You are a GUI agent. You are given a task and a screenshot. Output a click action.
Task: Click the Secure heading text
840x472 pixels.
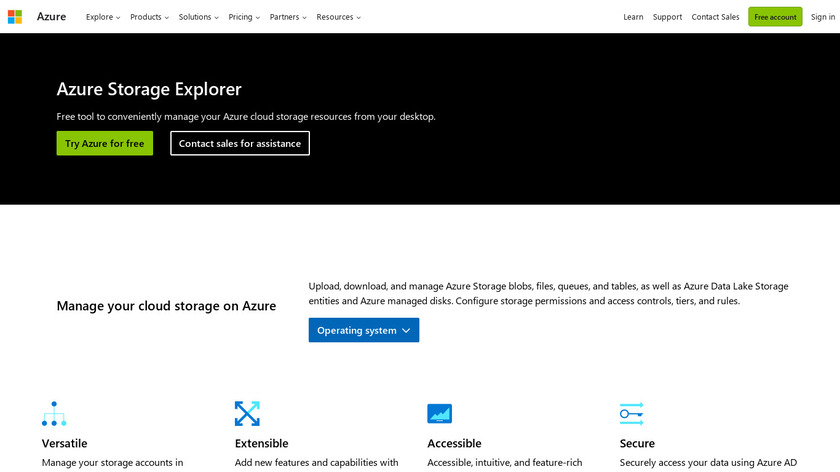[637, 443]
